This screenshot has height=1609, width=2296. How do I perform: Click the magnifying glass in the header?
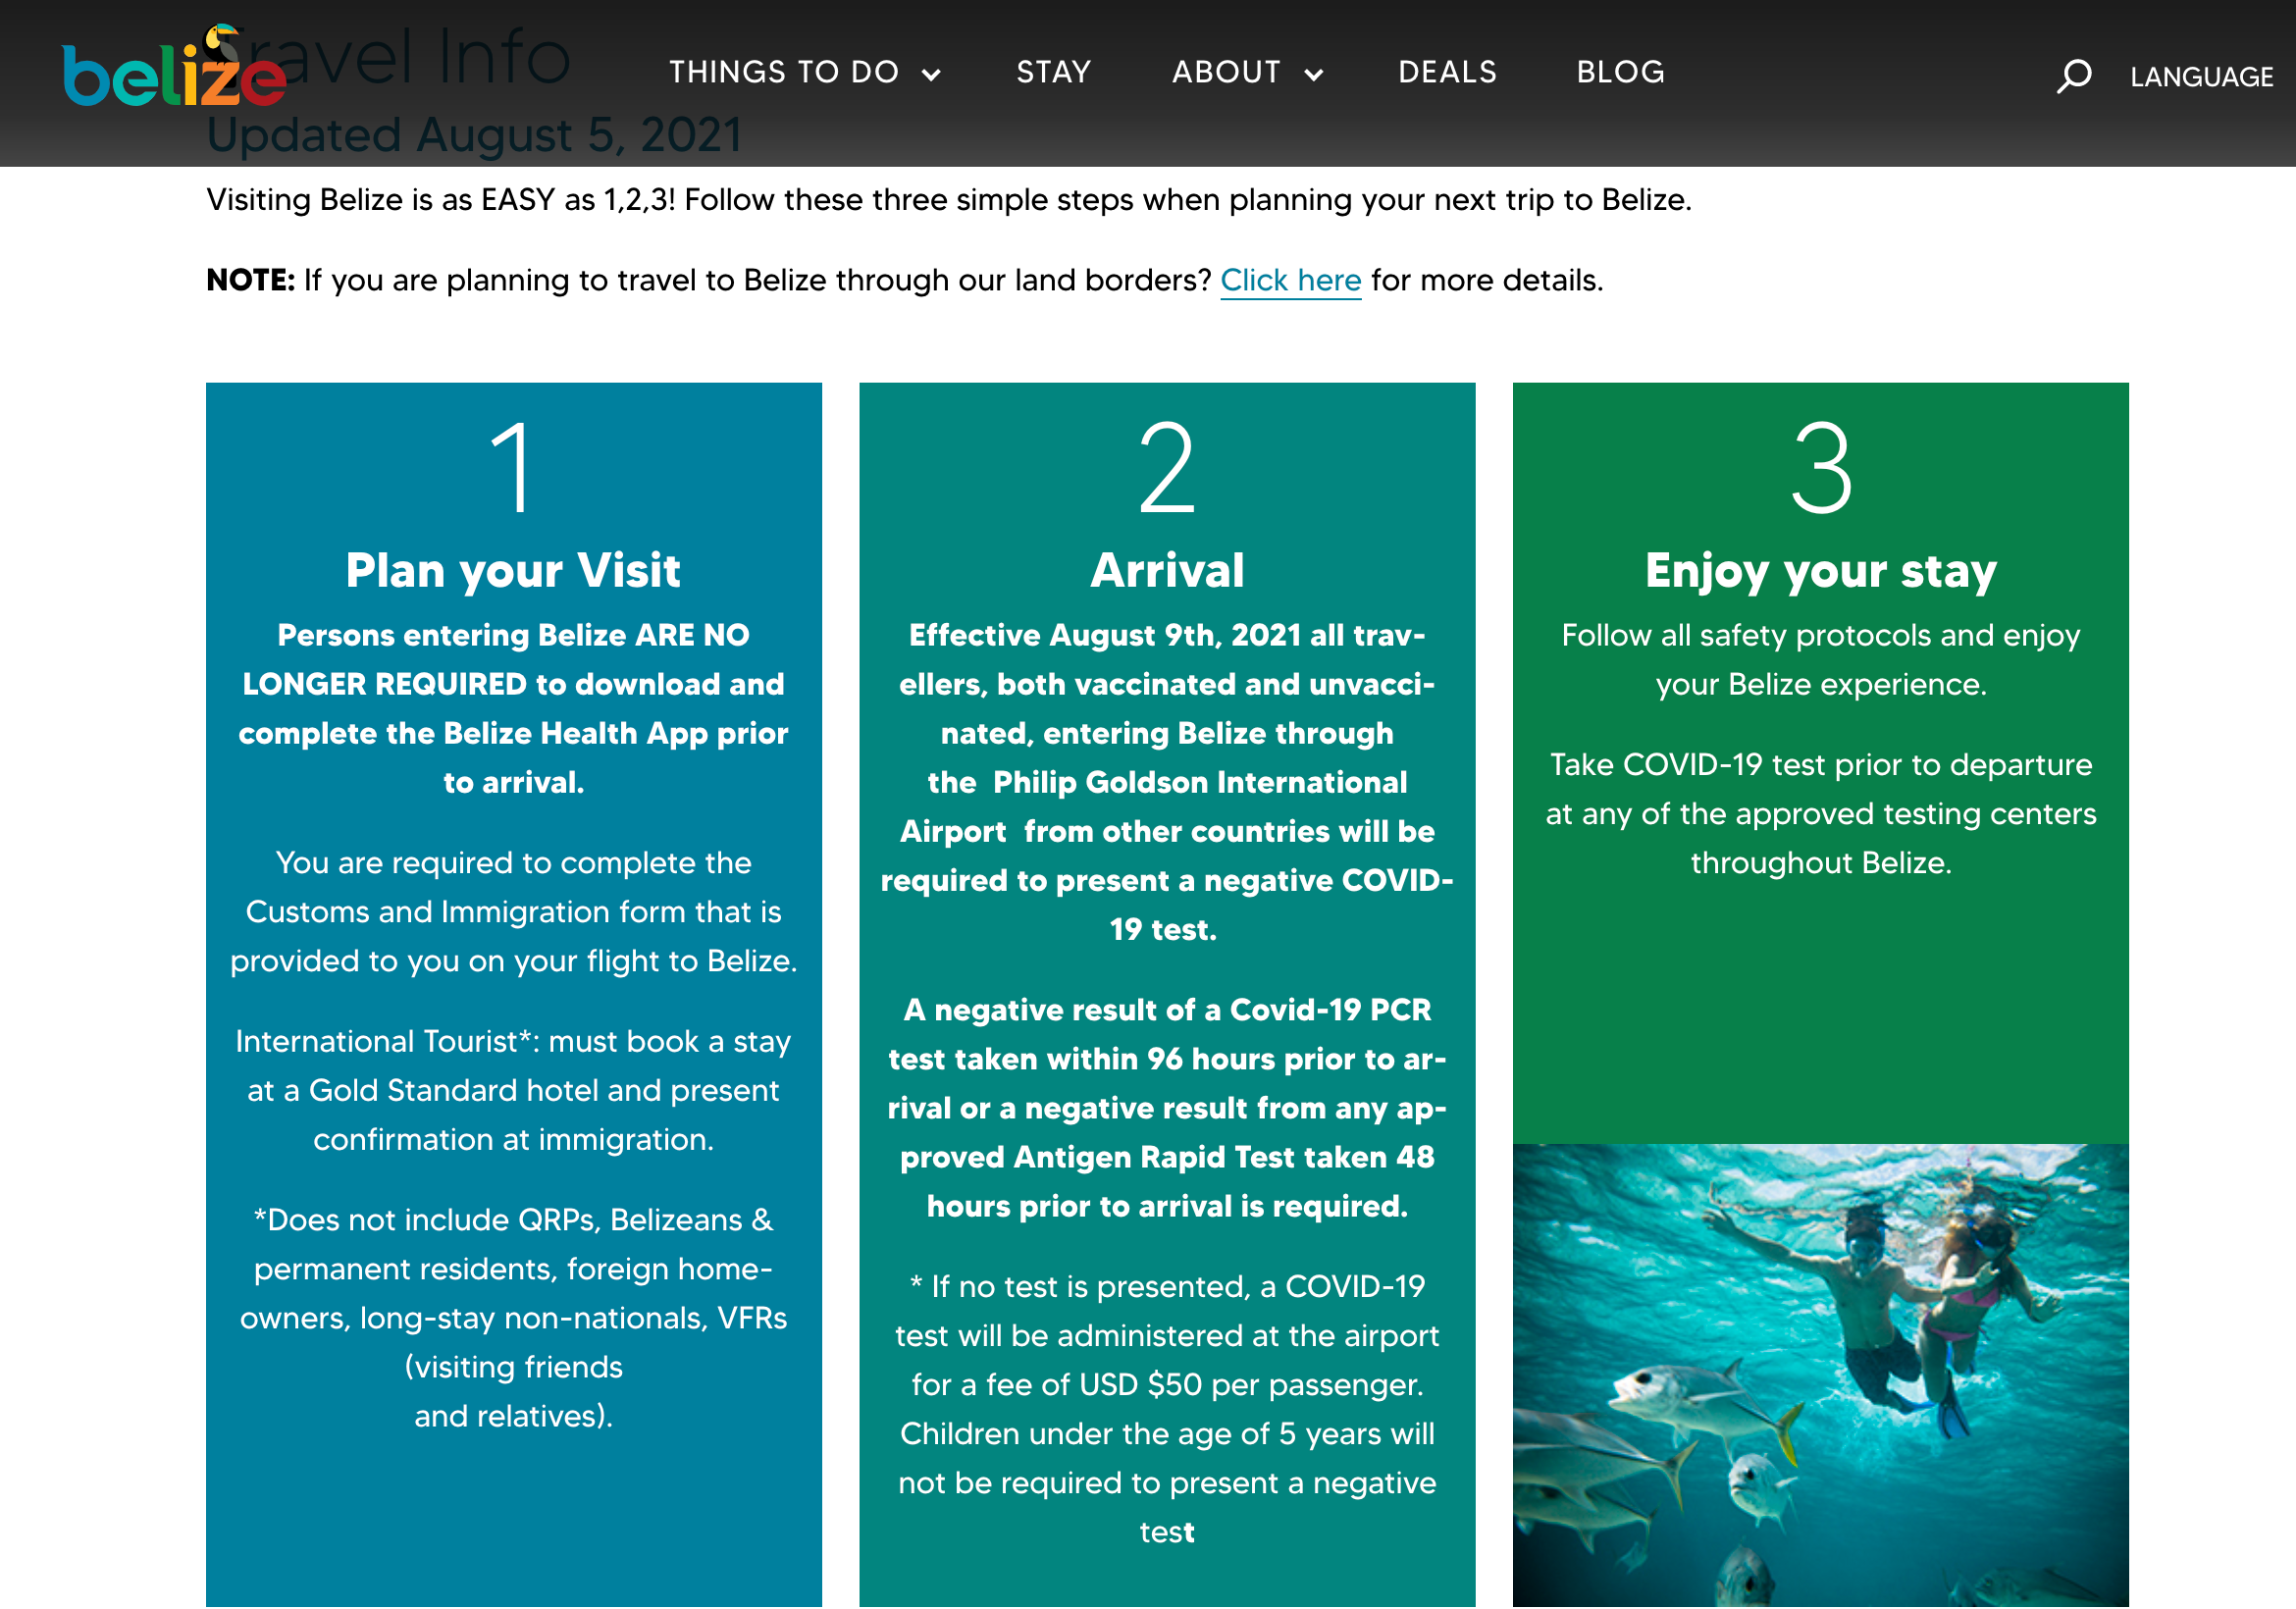pos(2075,75)
